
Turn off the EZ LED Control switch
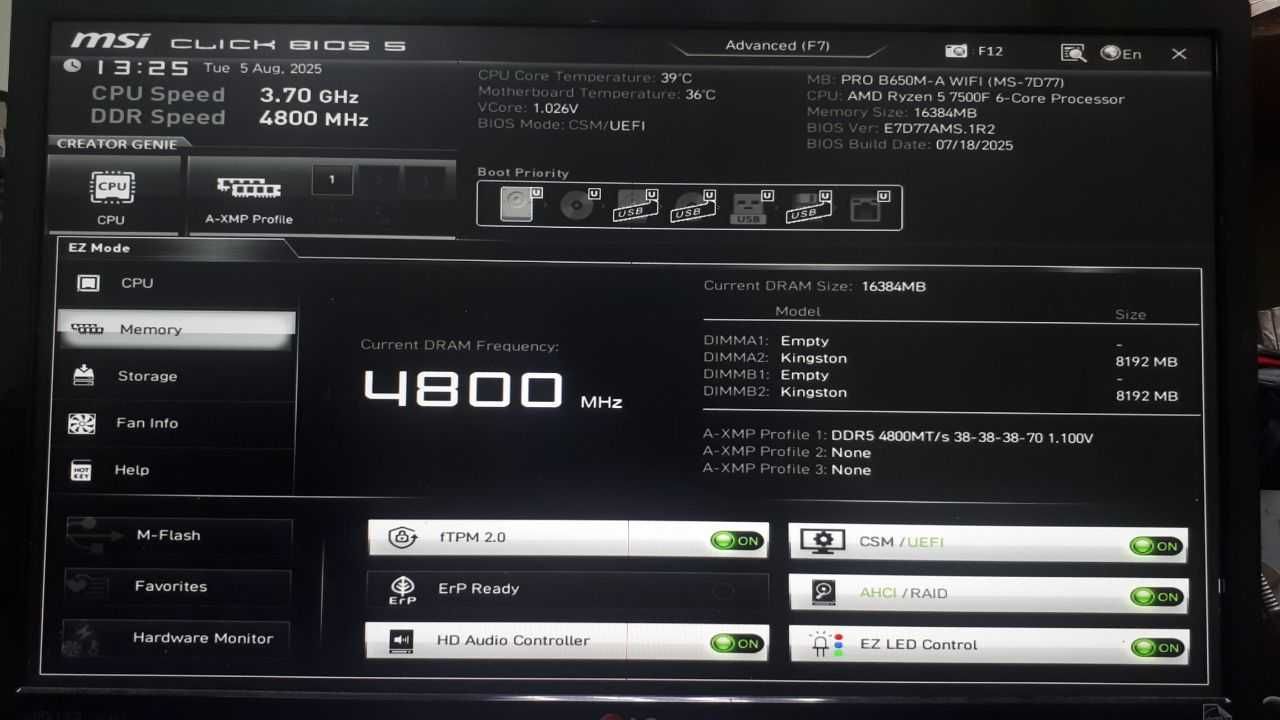click(x=1156, y=648)
